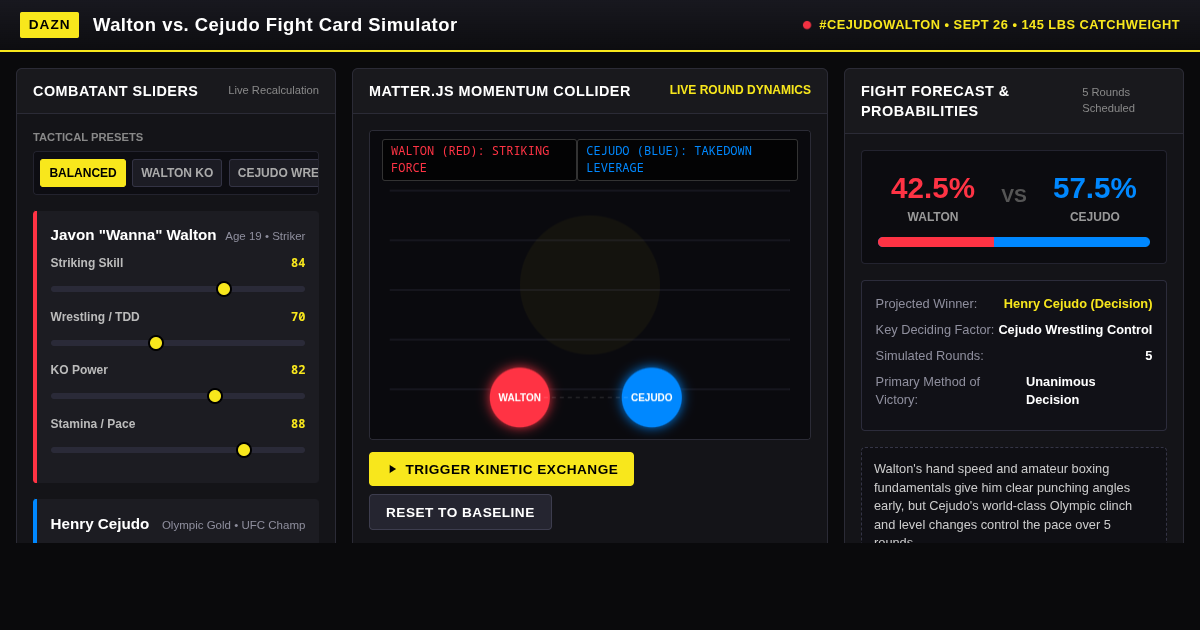1200x630 pixels.
Task: Click the Unanimous Decision method value
Action: click(x=1061, y=391)
